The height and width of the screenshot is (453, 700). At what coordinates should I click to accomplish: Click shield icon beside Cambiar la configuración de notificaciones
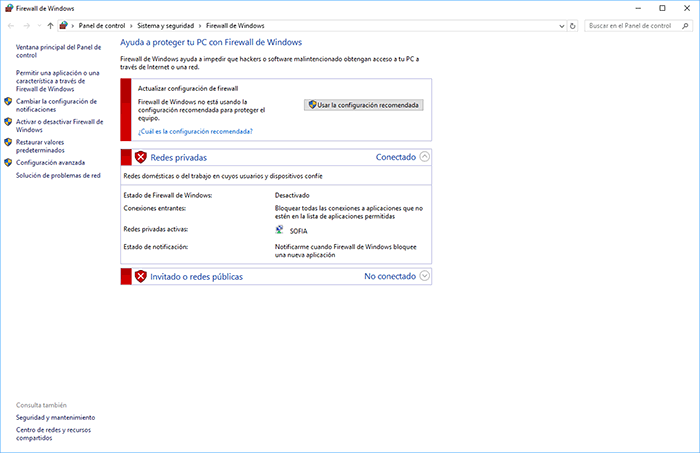click(x=8, y=101)
